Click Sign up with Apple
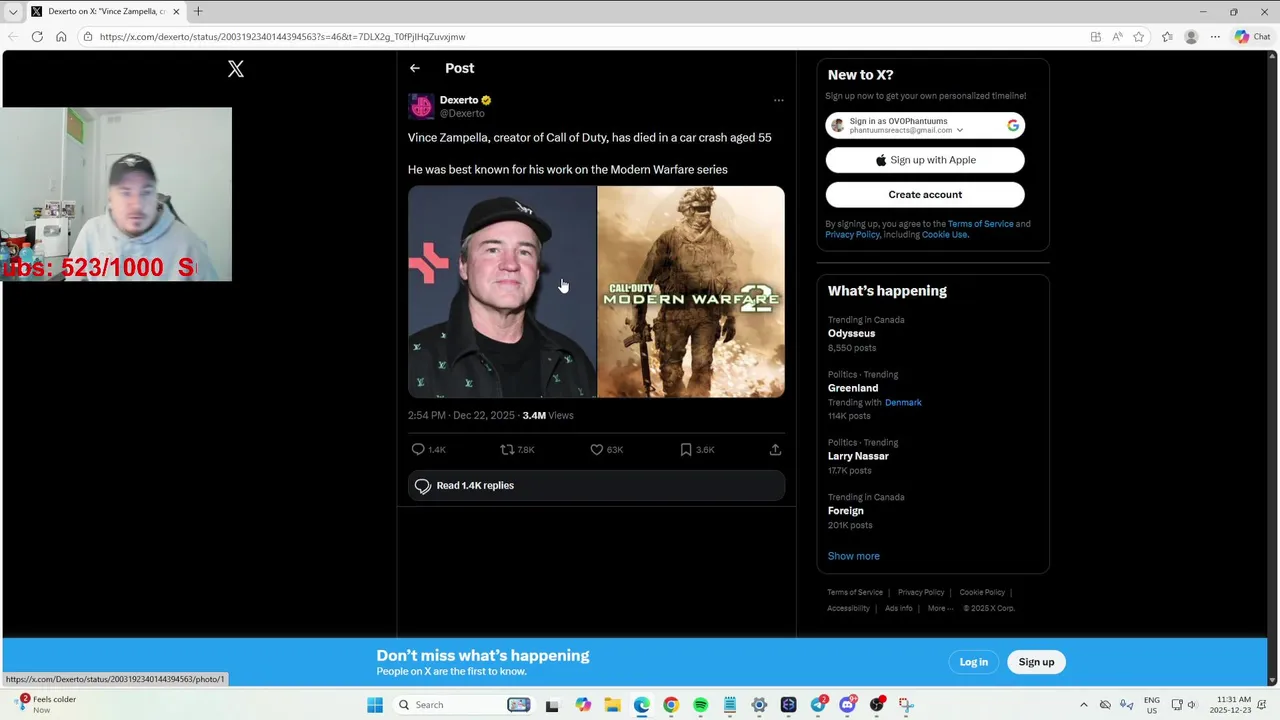The width and height of the screenshot is (1280, 720). pos(925,160)
